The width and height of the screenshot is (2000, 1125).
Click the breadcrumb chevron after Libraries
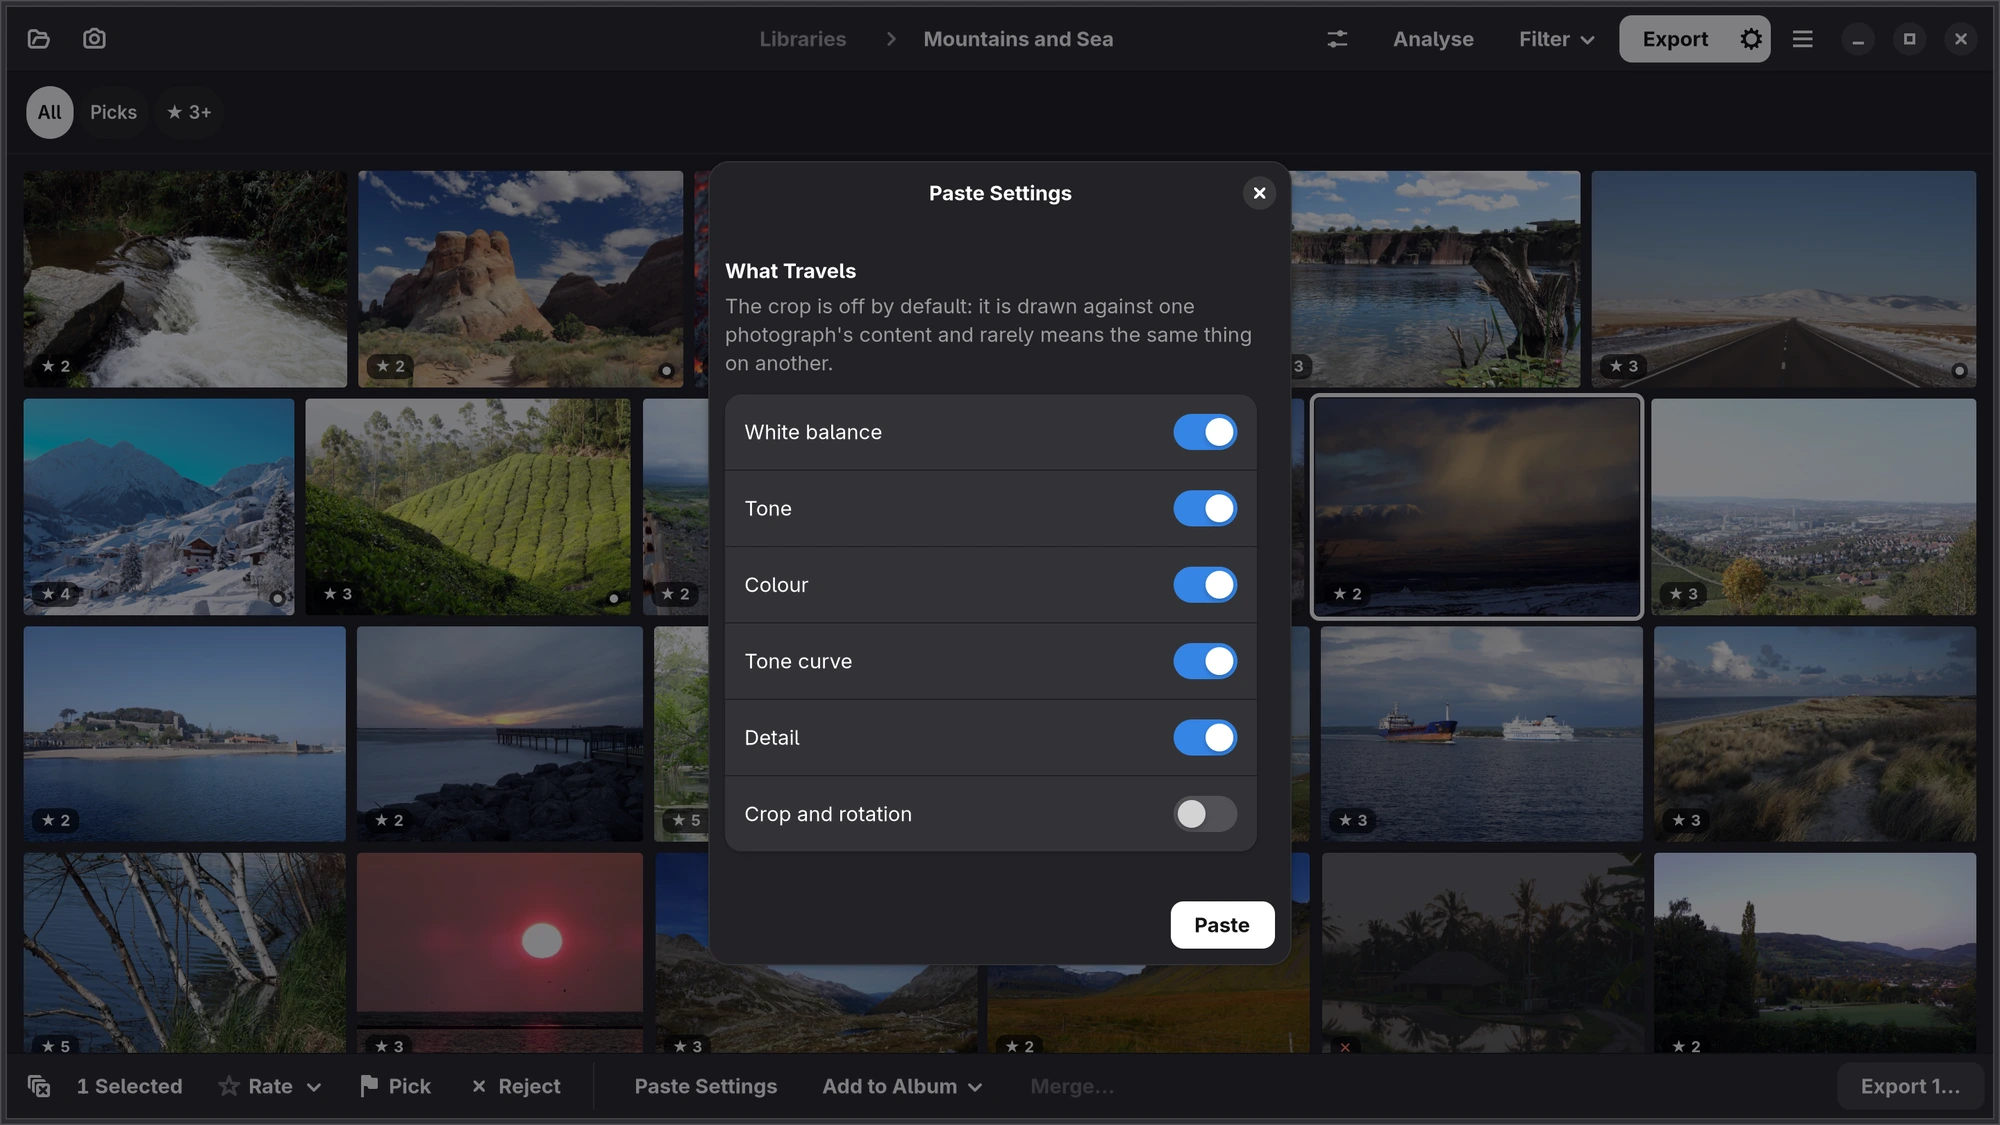click(x=890, y=39)
